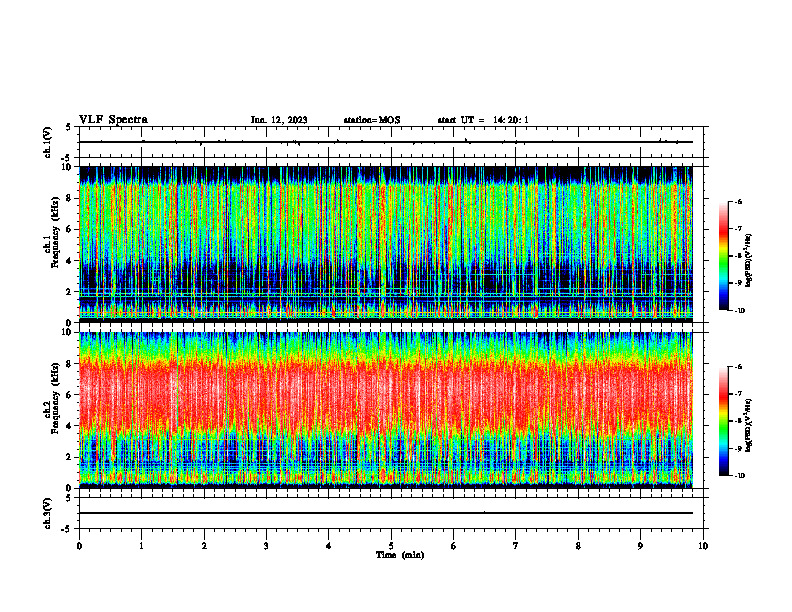Click the ch.1 spectrogram panel
The width and height of the screenshot is (792, 612).
click(x=386, y=244)
